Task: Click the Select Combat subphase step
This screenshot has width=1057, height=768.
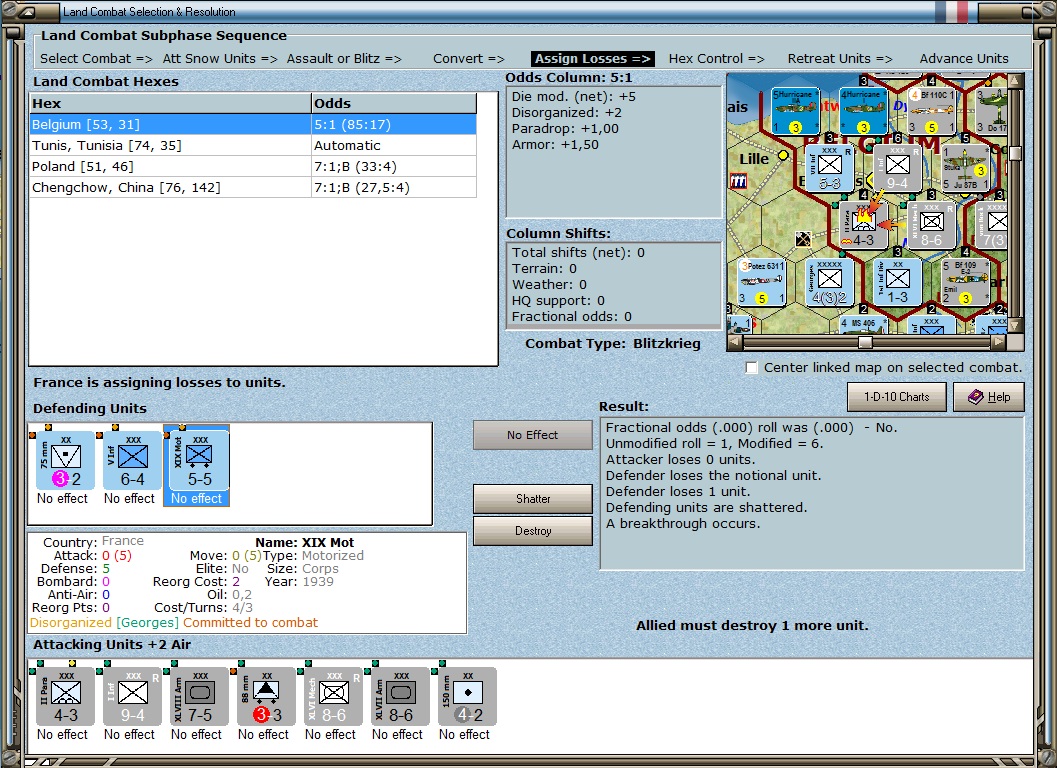Action: (96, 59)
